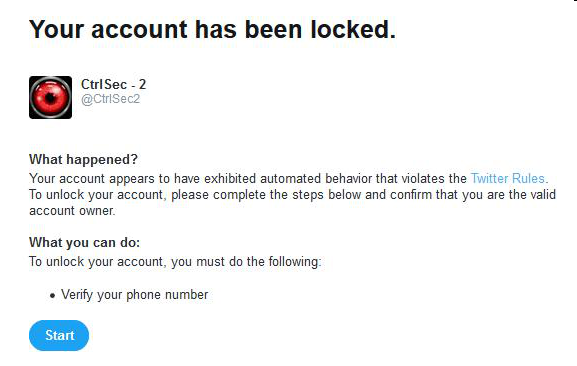Click the @CtrlSec2 username handle
Image resolution: width=577 pixels, height=366 pixels.
110,99
